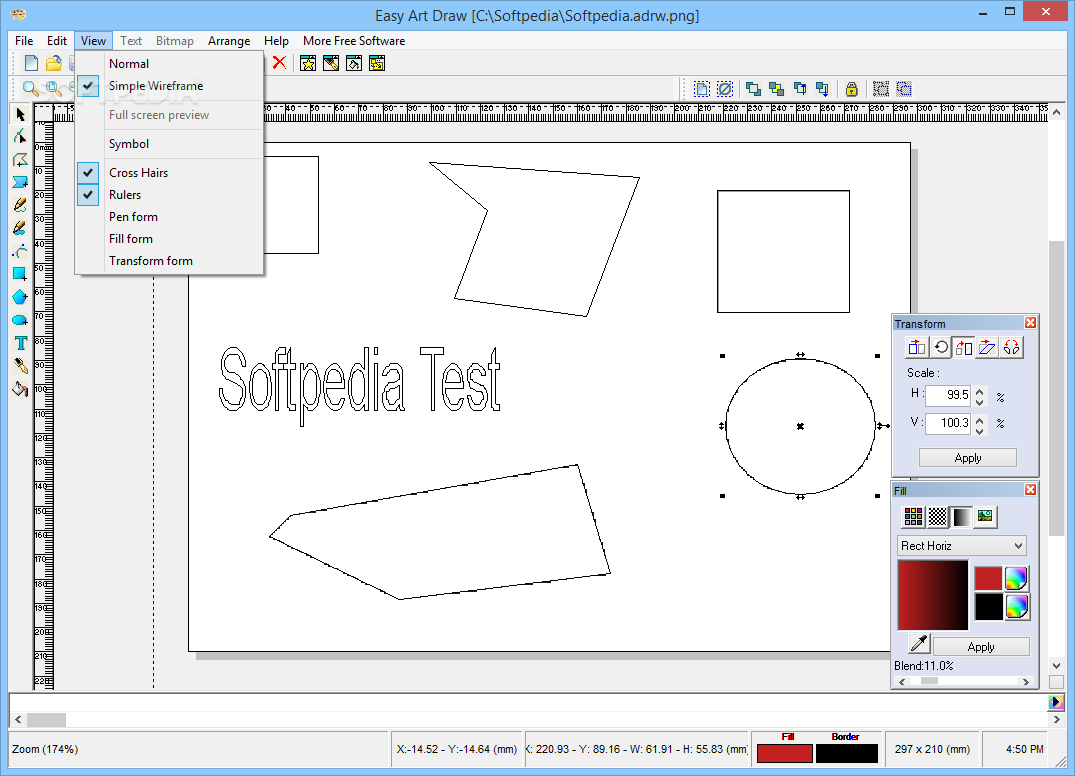This screenshot has height=776, width=1075.
Task: Click the move down one level icon
Action: (x=822, y=88)
